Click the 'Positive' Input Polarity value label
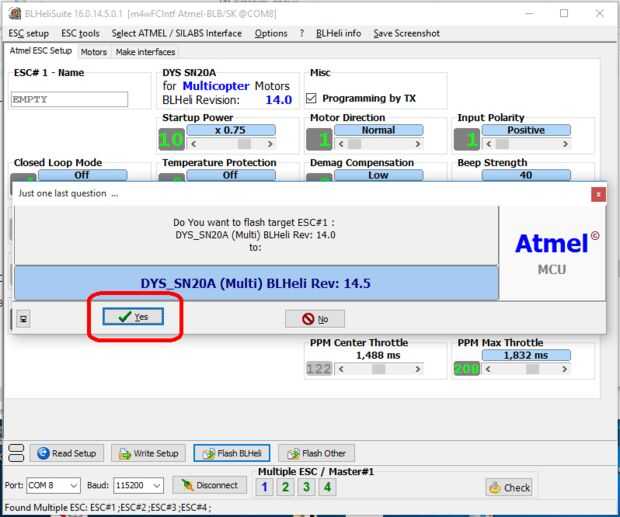This screenshot has height=517, width=620. pos(526,130)
